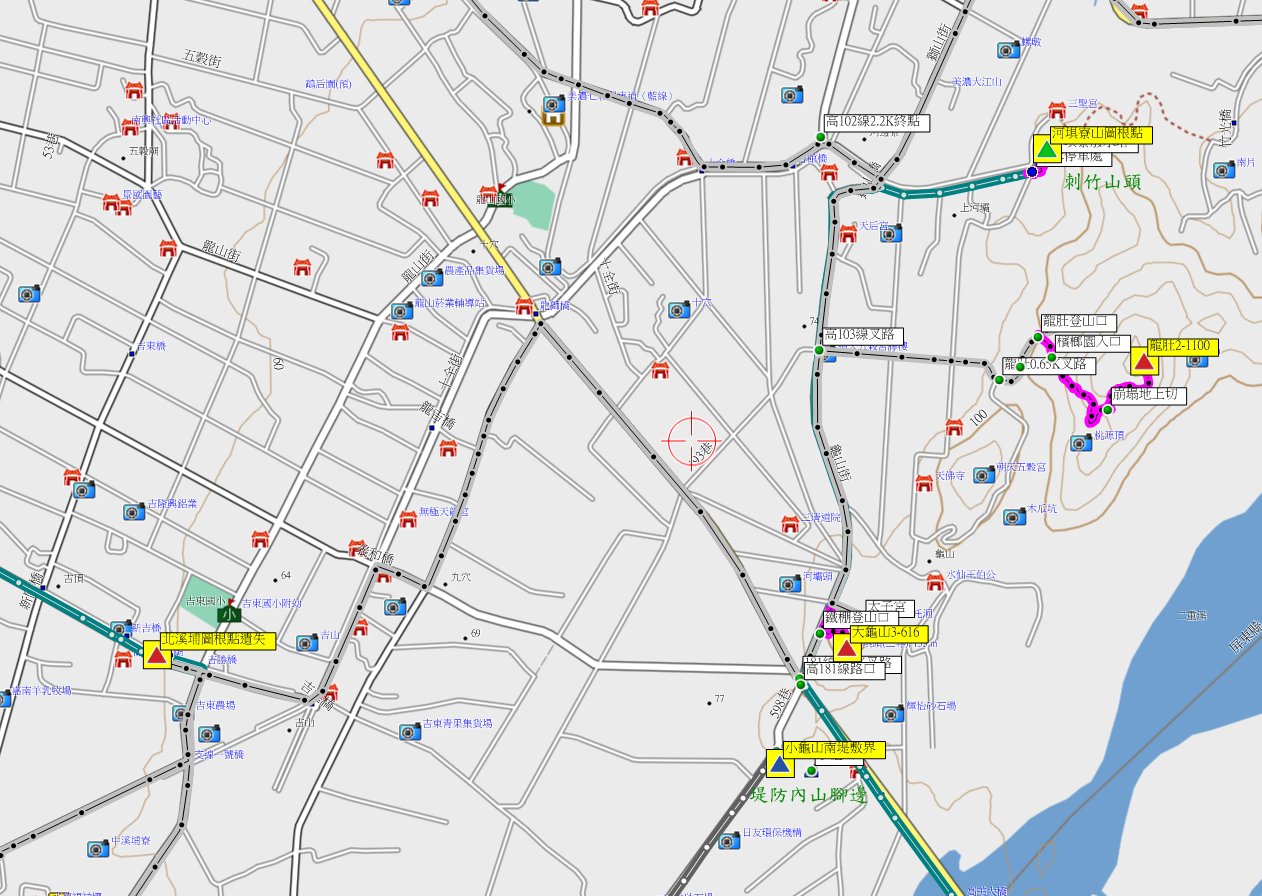Click the green 刺竹山頭 text annotation
This screenshot has height=896, width=1262.
click(x=1106, y=182)
